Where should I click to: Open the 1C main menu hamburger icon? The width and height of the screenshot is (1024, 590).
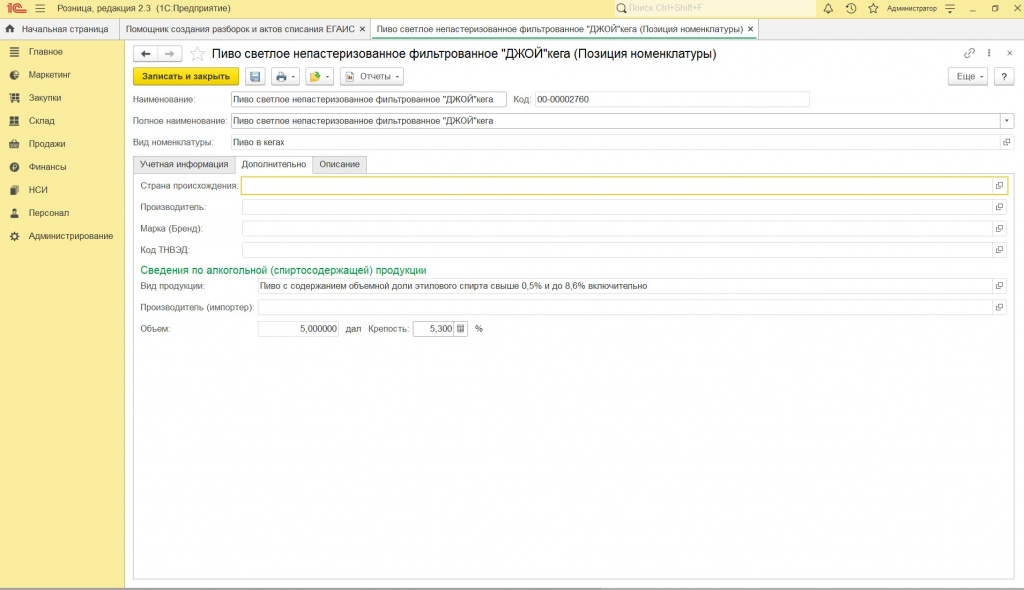[40, 8]
